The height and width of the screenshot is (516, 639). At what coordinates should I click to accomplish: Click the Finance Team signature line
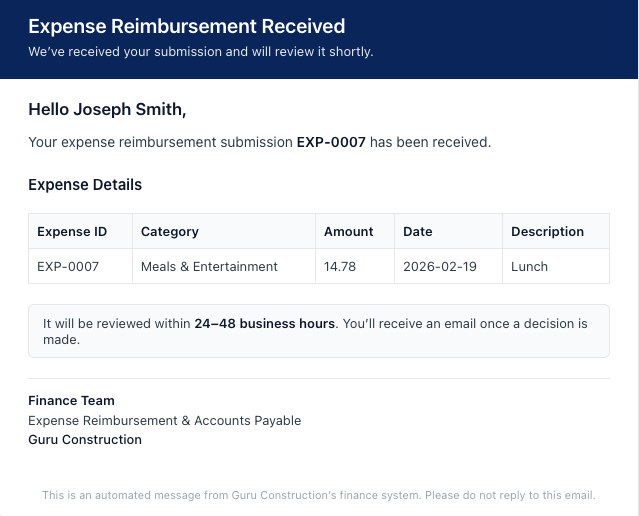click(x=71, y=401)
